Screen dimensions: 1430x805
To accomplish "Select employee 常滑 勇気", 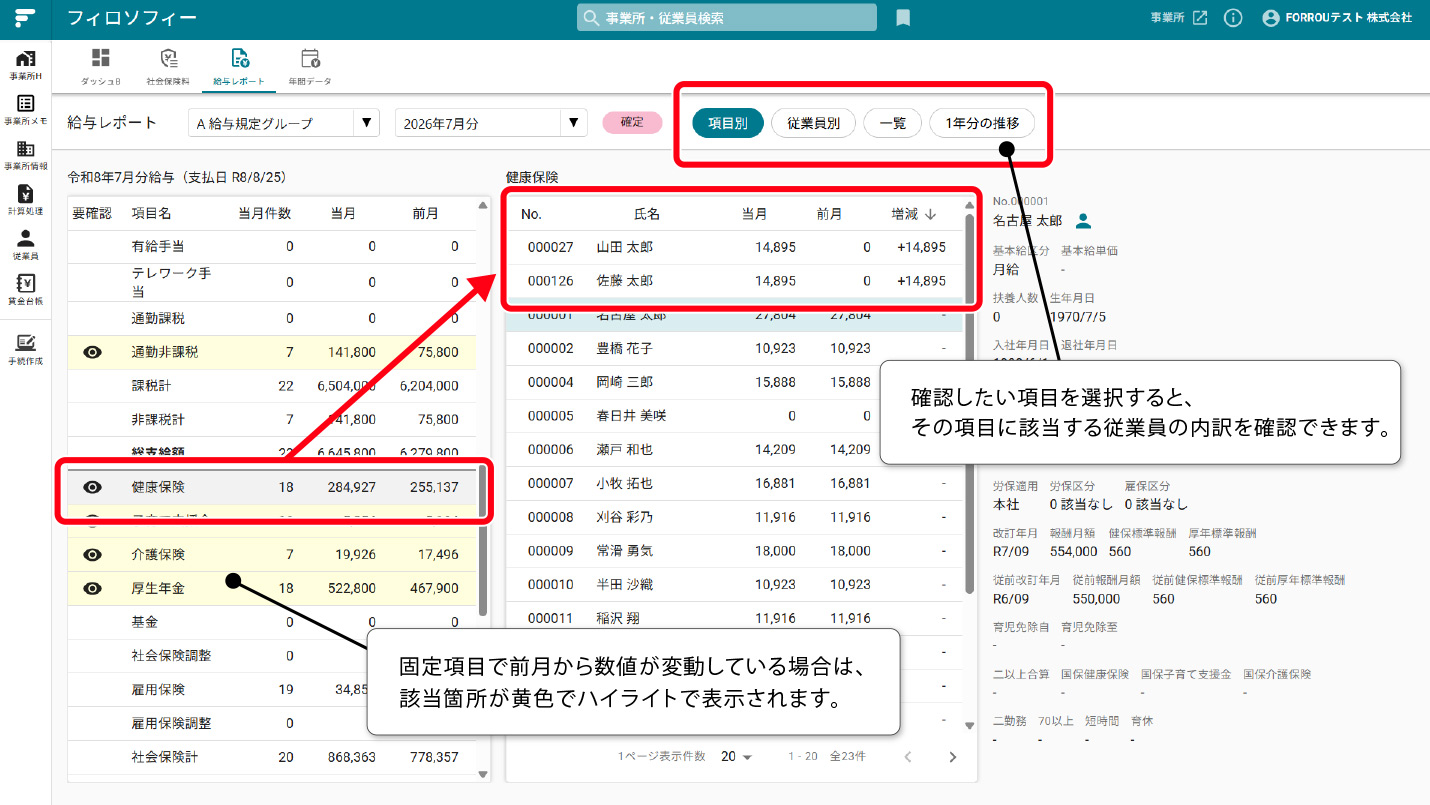I will pos(734,551).
